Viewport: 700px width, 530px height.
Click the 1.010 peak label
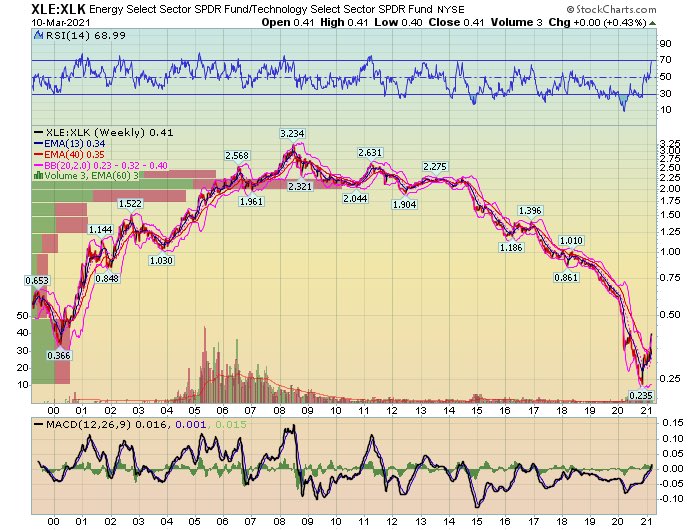coord(571,241)
